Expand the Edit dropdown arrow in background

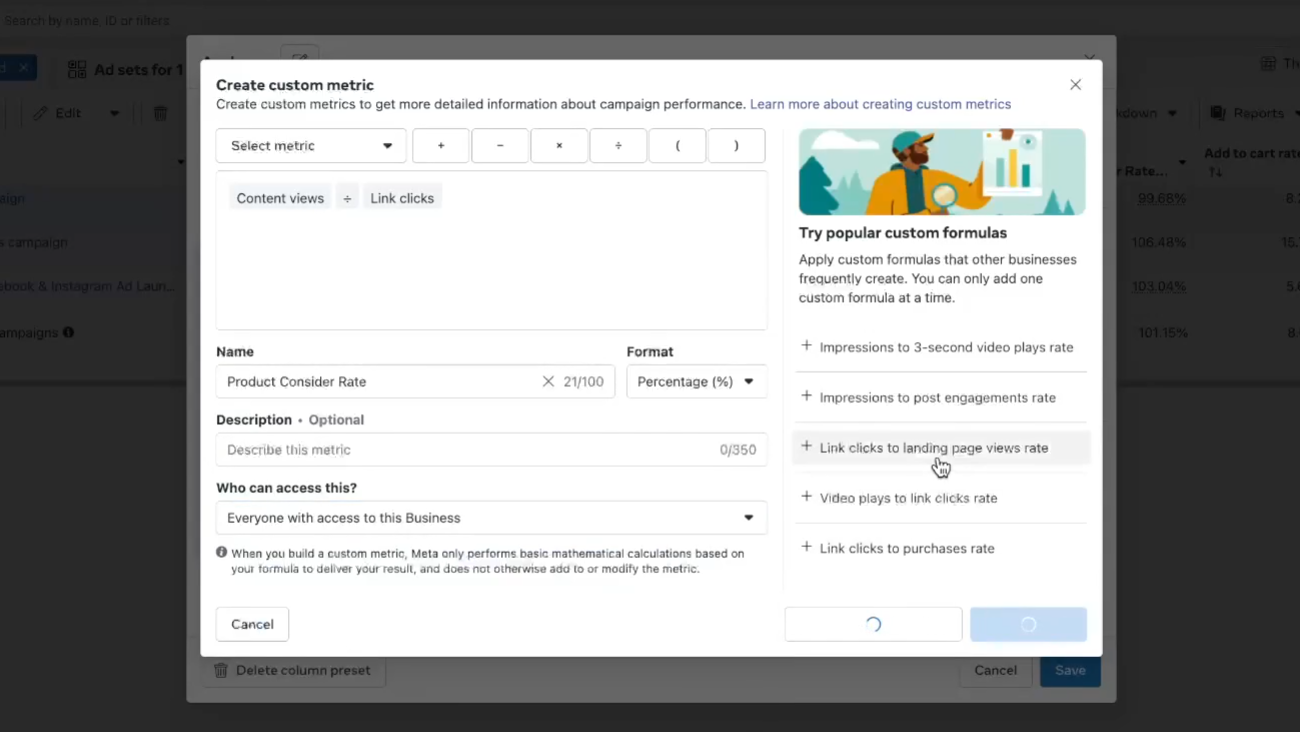coord(114,113)
